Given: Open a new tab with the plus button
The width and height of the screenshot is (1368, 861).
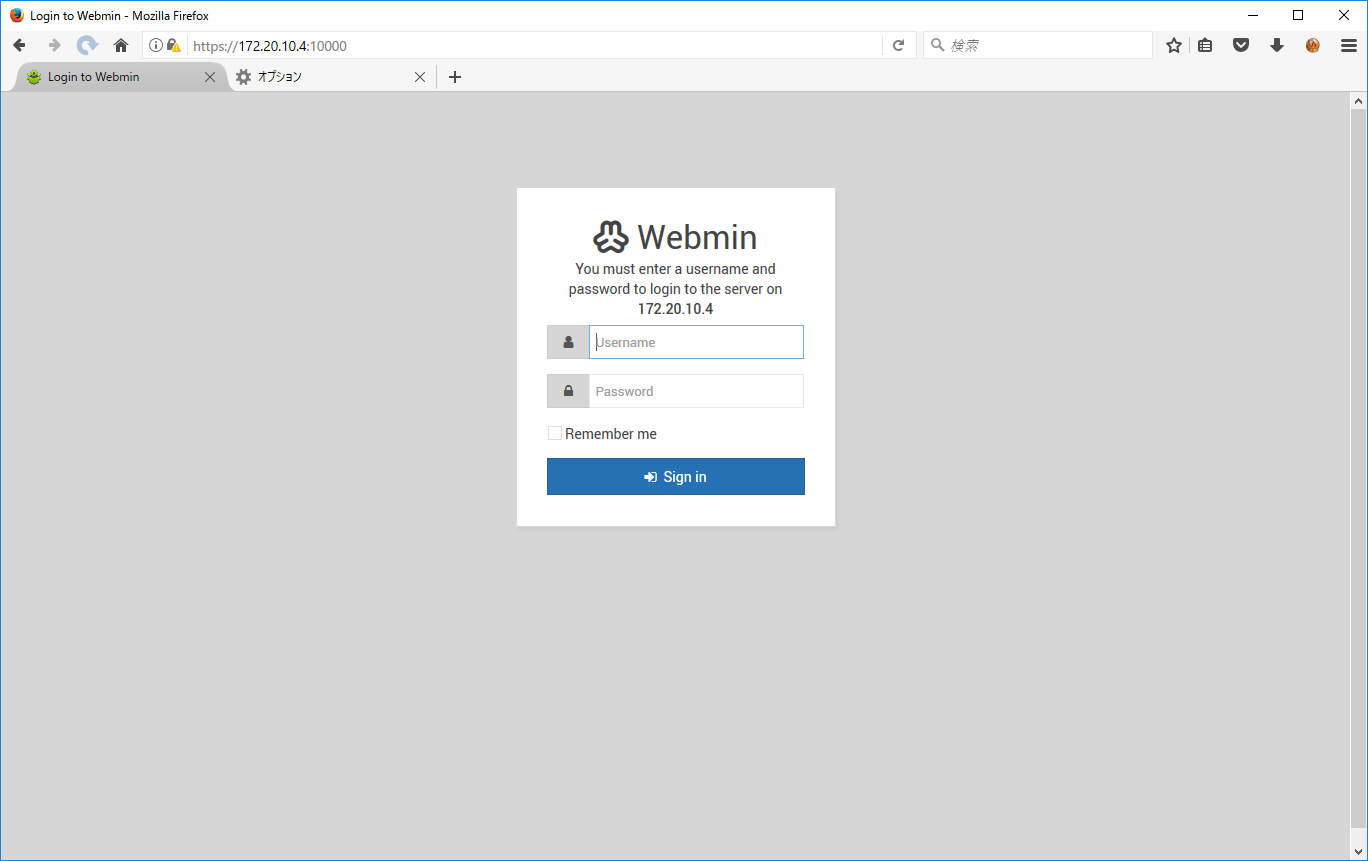Looking at the screenshot, I should 455,77.
